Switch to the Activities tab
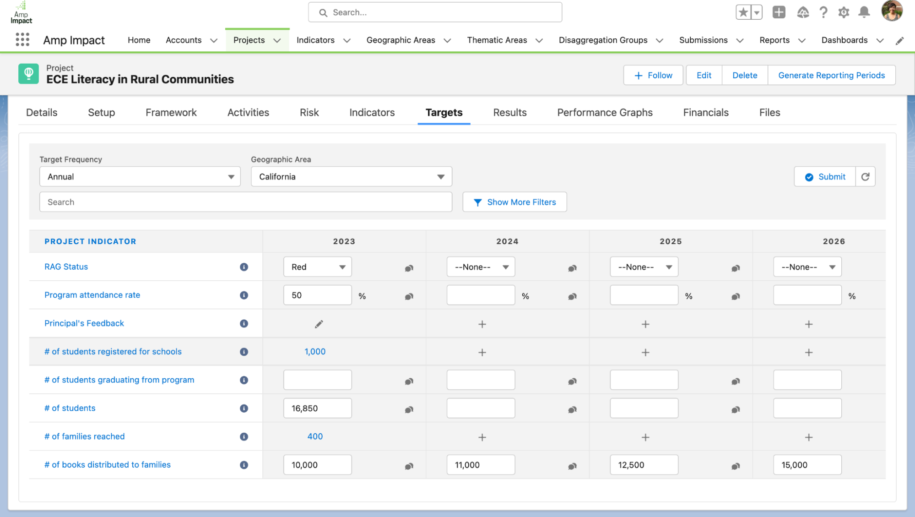915x517 pixels. pos(248,113)
